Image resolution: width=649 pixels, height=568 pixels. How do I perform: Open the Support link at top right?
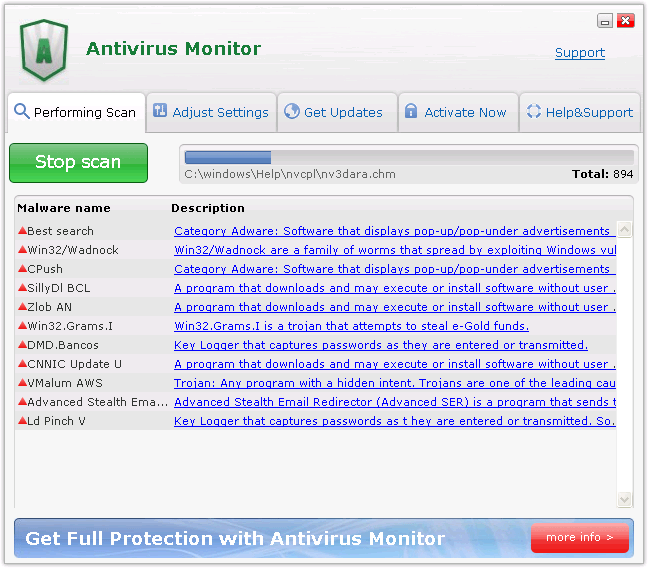tap(580, 53)
